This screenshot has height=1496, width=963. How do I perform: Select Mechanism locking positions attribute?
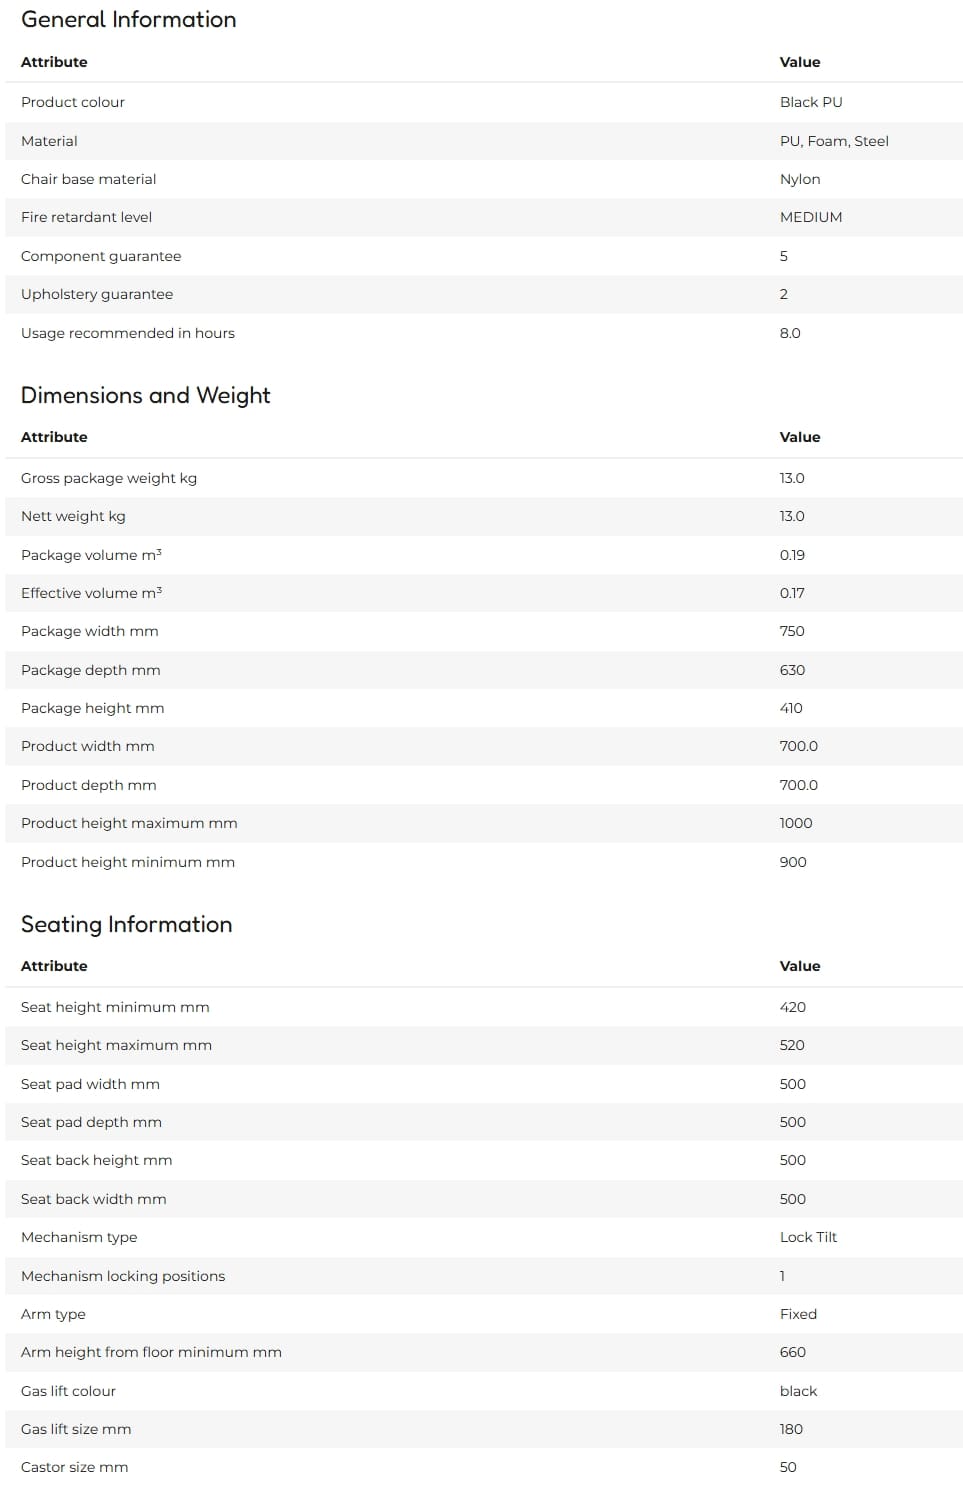click(x=123, y=1276)
